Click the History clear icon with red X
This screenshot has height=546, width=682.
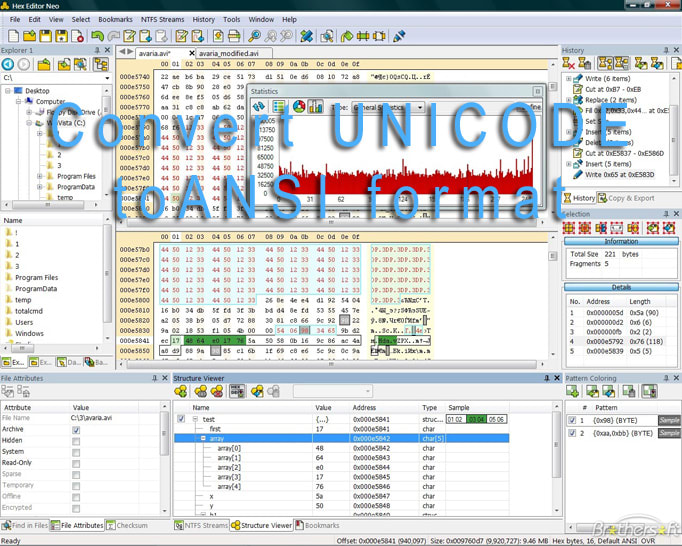[568, 64]
